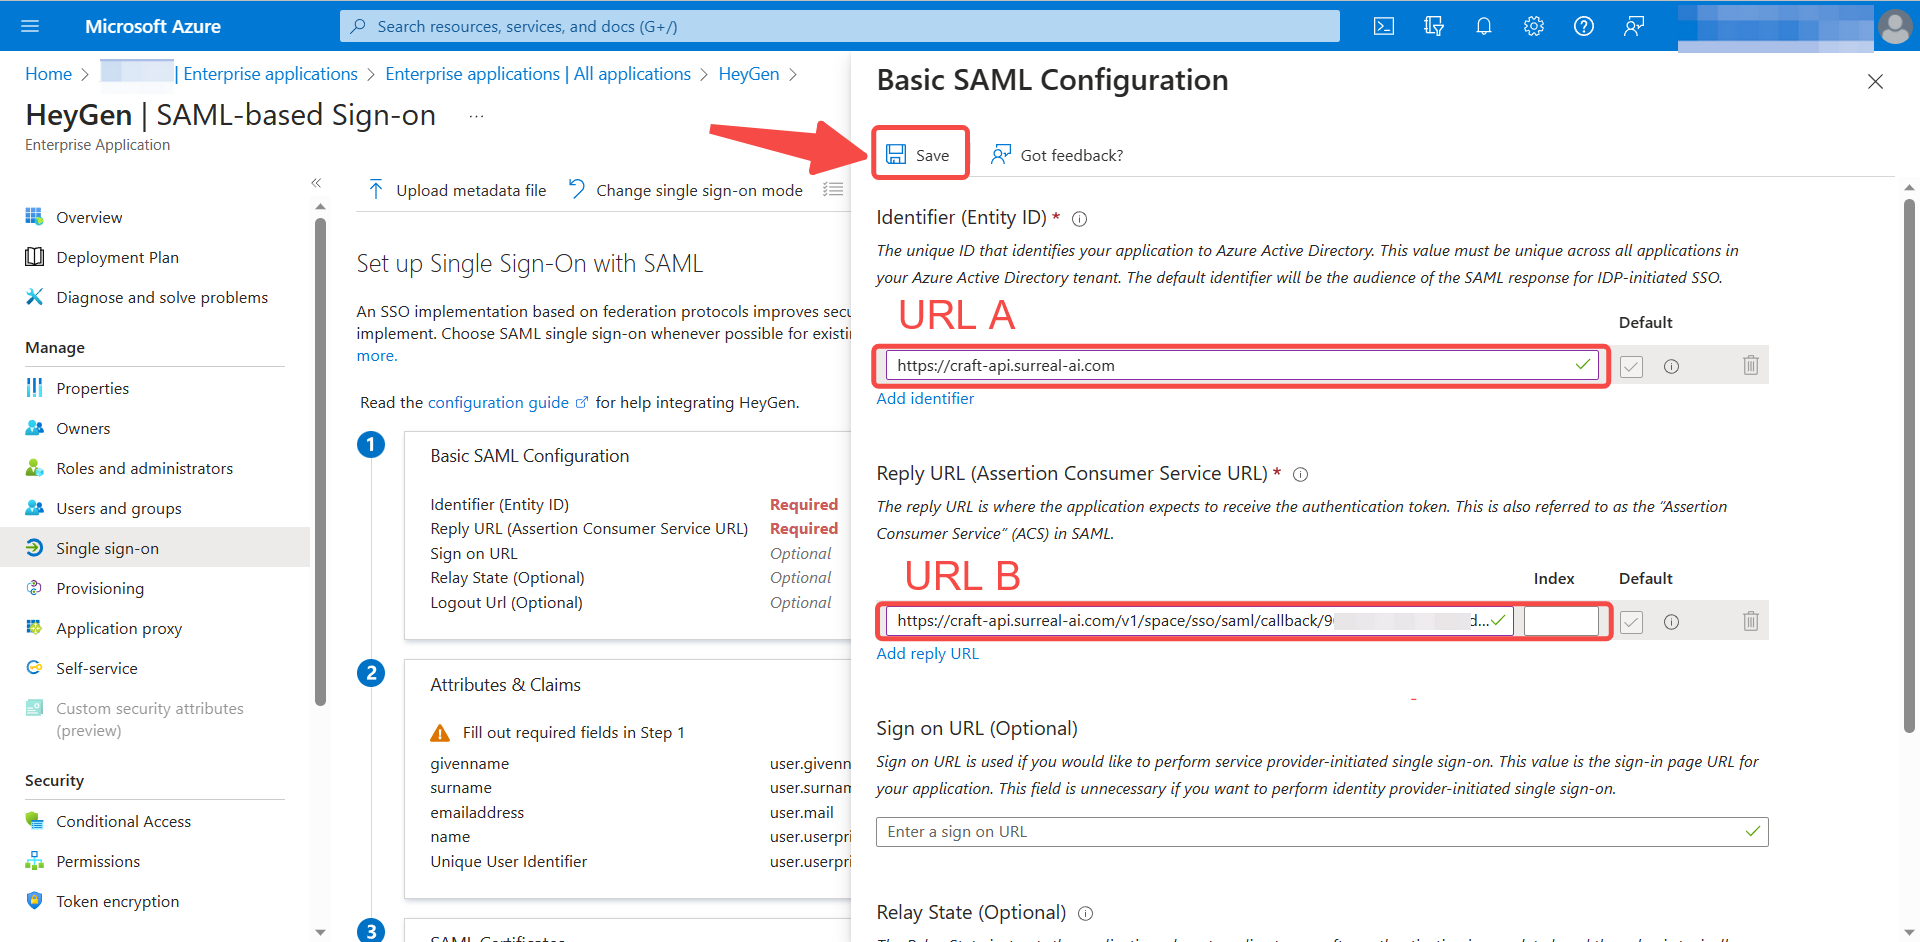Open Directories and subscriptions filter icon
Viewport: 1920px width, 942px height.
pyautogui.click(x=1434, y=26)
